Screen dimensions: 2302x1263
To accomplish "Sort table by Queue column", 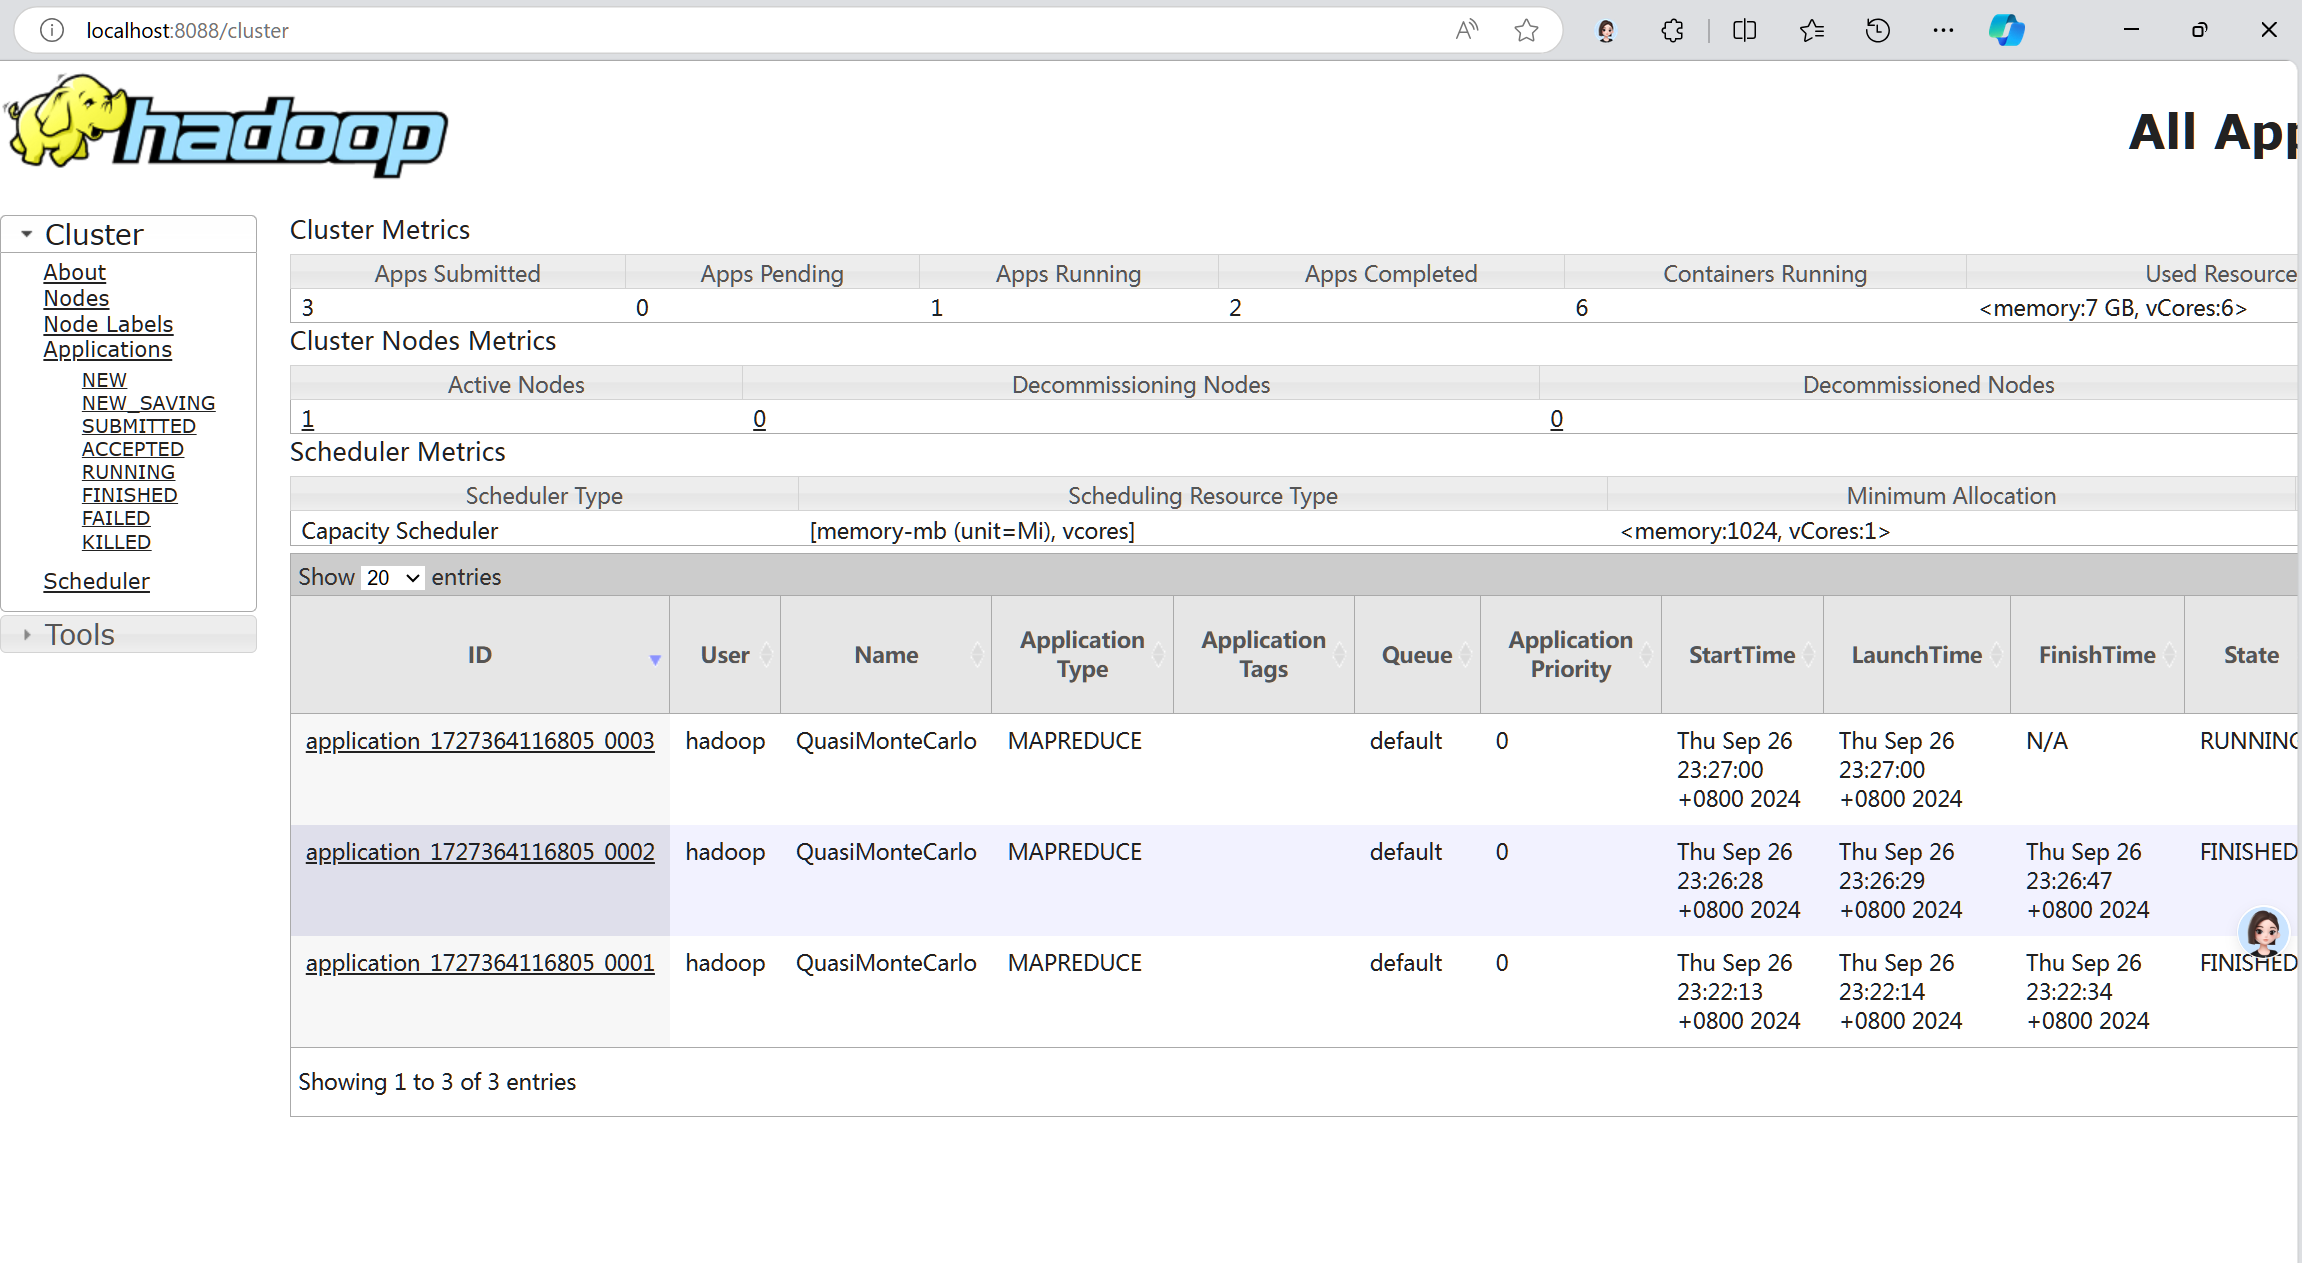I will [x=1417, y=655].
